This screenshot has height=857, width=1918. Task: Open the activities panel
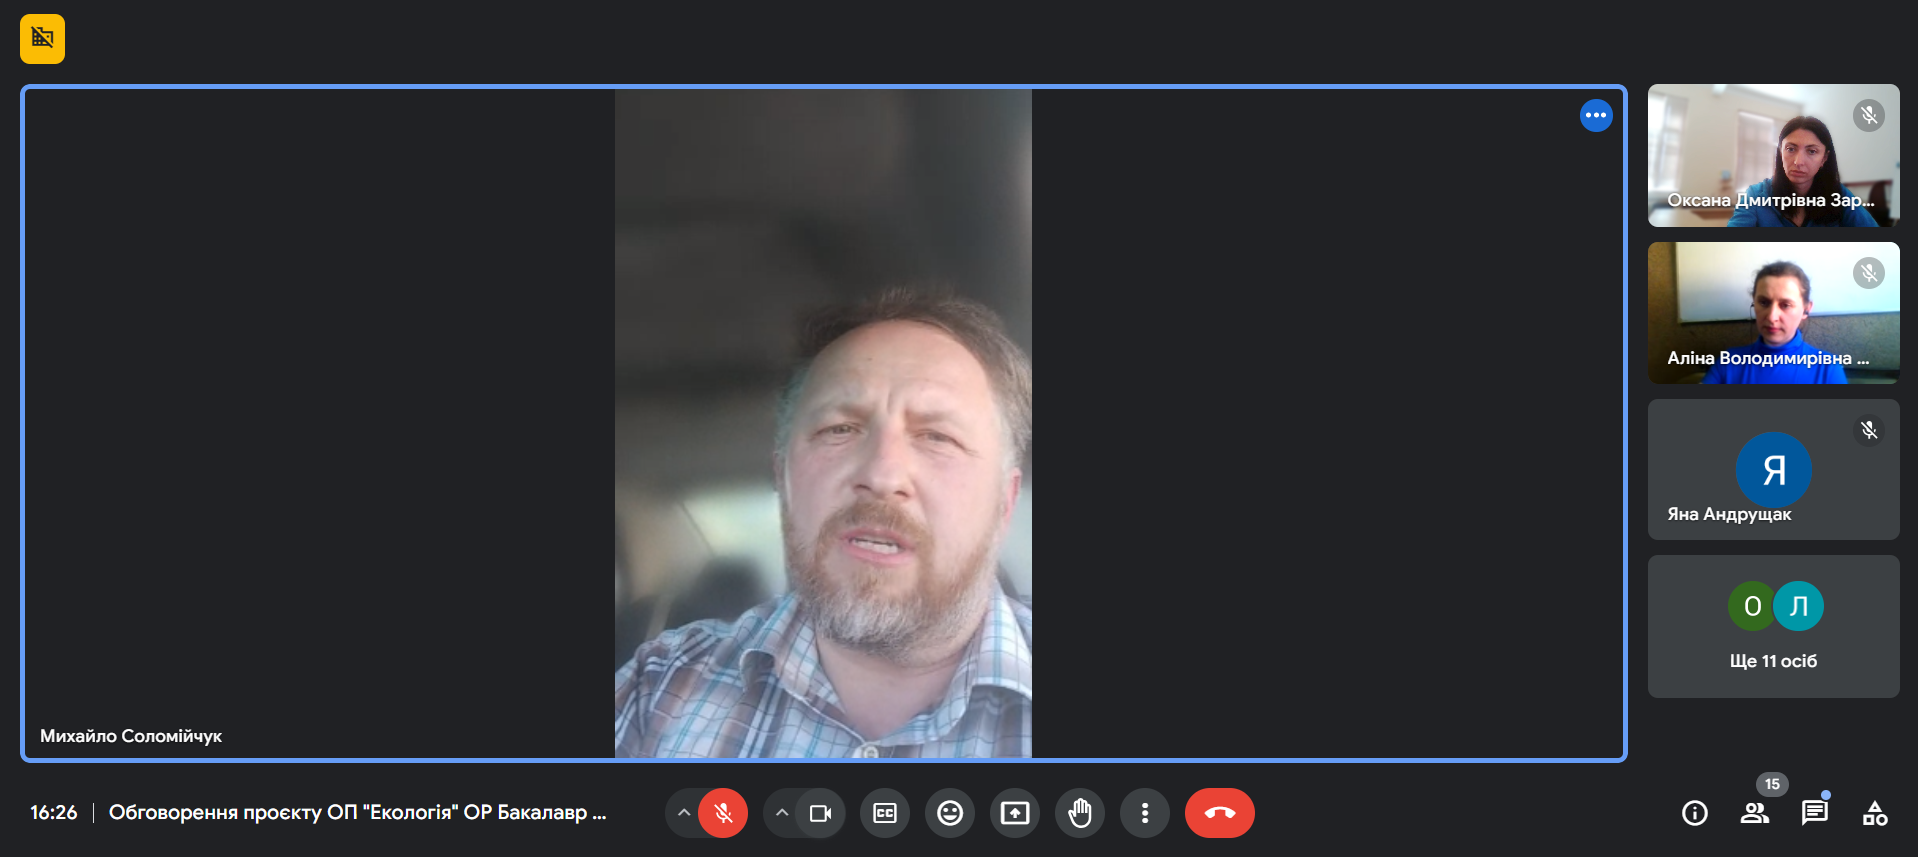click(1875, 813)
